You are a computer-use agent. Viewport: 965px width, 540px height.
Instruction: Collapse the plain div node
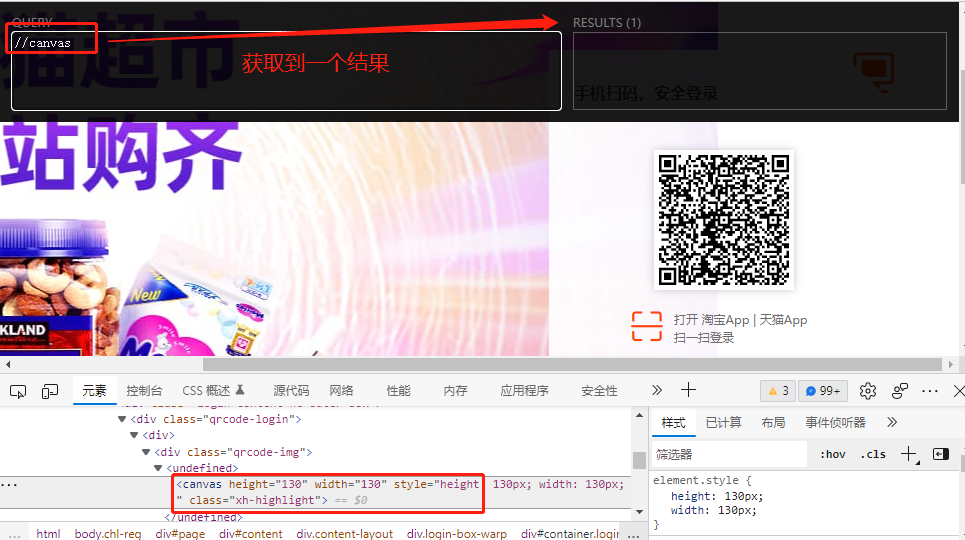point(134,435)
